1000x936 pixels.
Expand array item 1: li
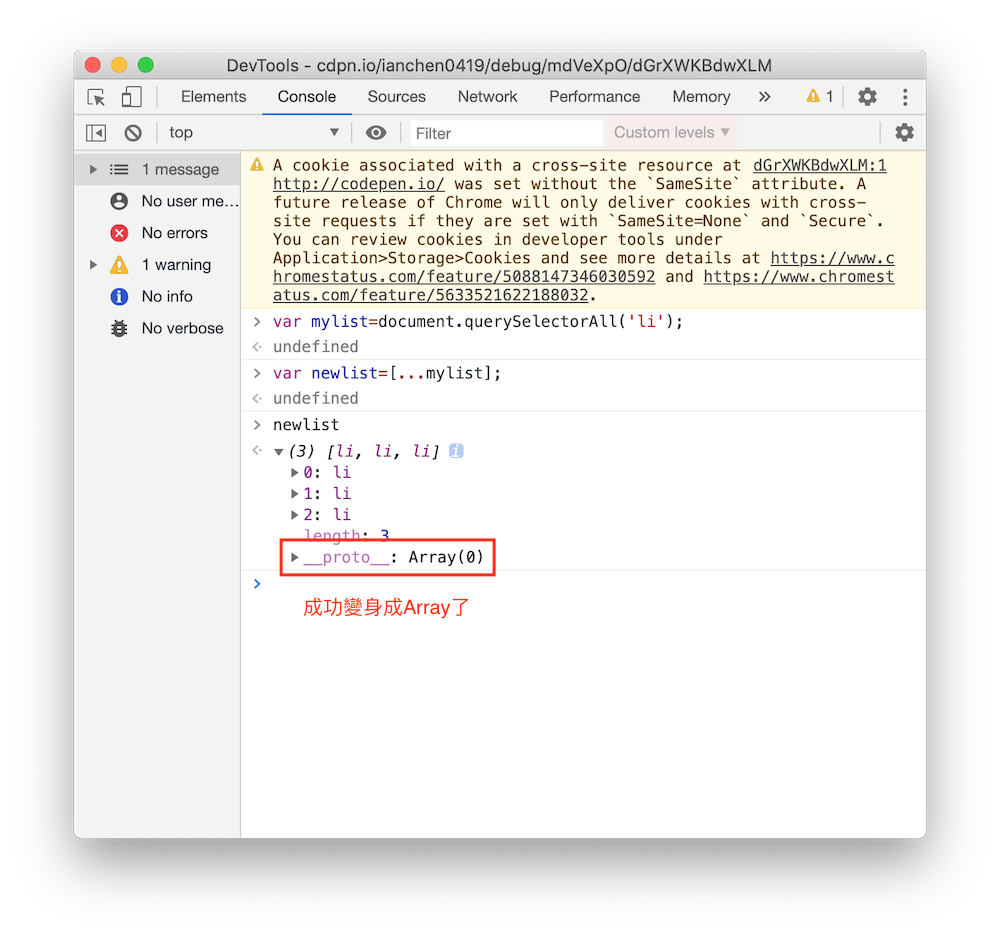tap(295, 494)
